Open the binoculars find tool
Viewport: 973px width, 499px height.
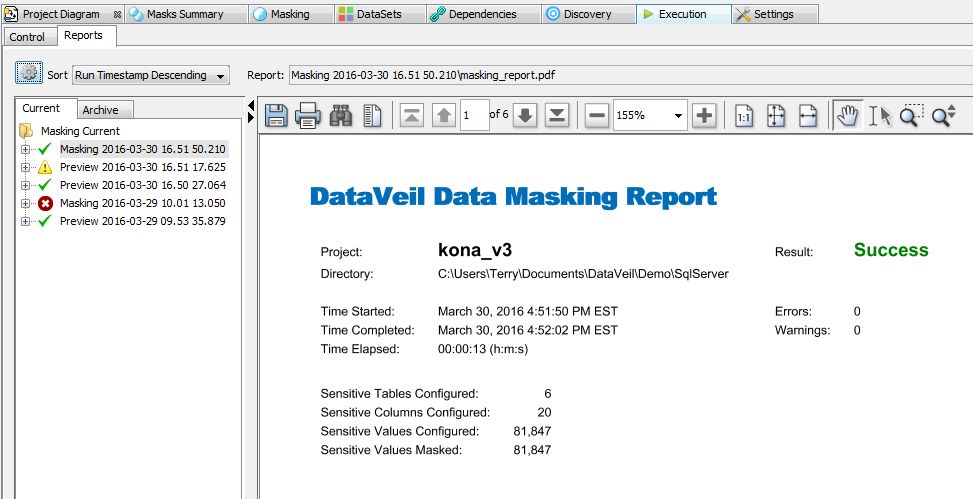coord(340,115)
